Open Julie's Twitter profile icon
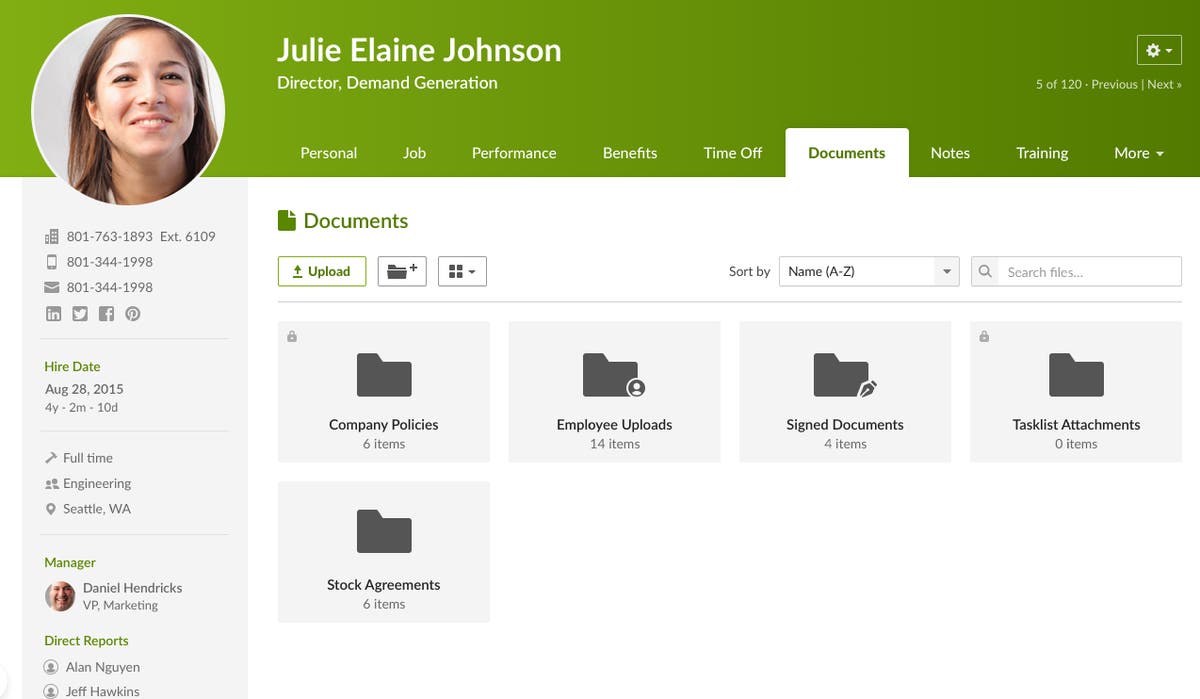This screenshot has width=1200, height=699. (x=80, y=313)
